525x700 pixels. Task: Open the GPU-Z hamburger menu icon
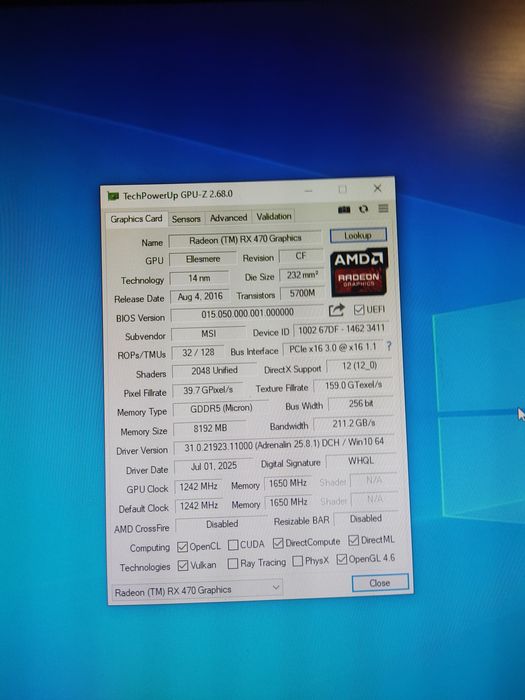[x=383, y=208]
